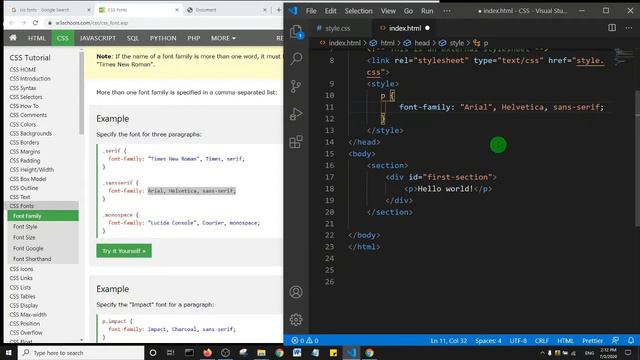Open CSS tab in w3schools navbar
The height and width of the screenshot is (360, 640).
(63, 38)
